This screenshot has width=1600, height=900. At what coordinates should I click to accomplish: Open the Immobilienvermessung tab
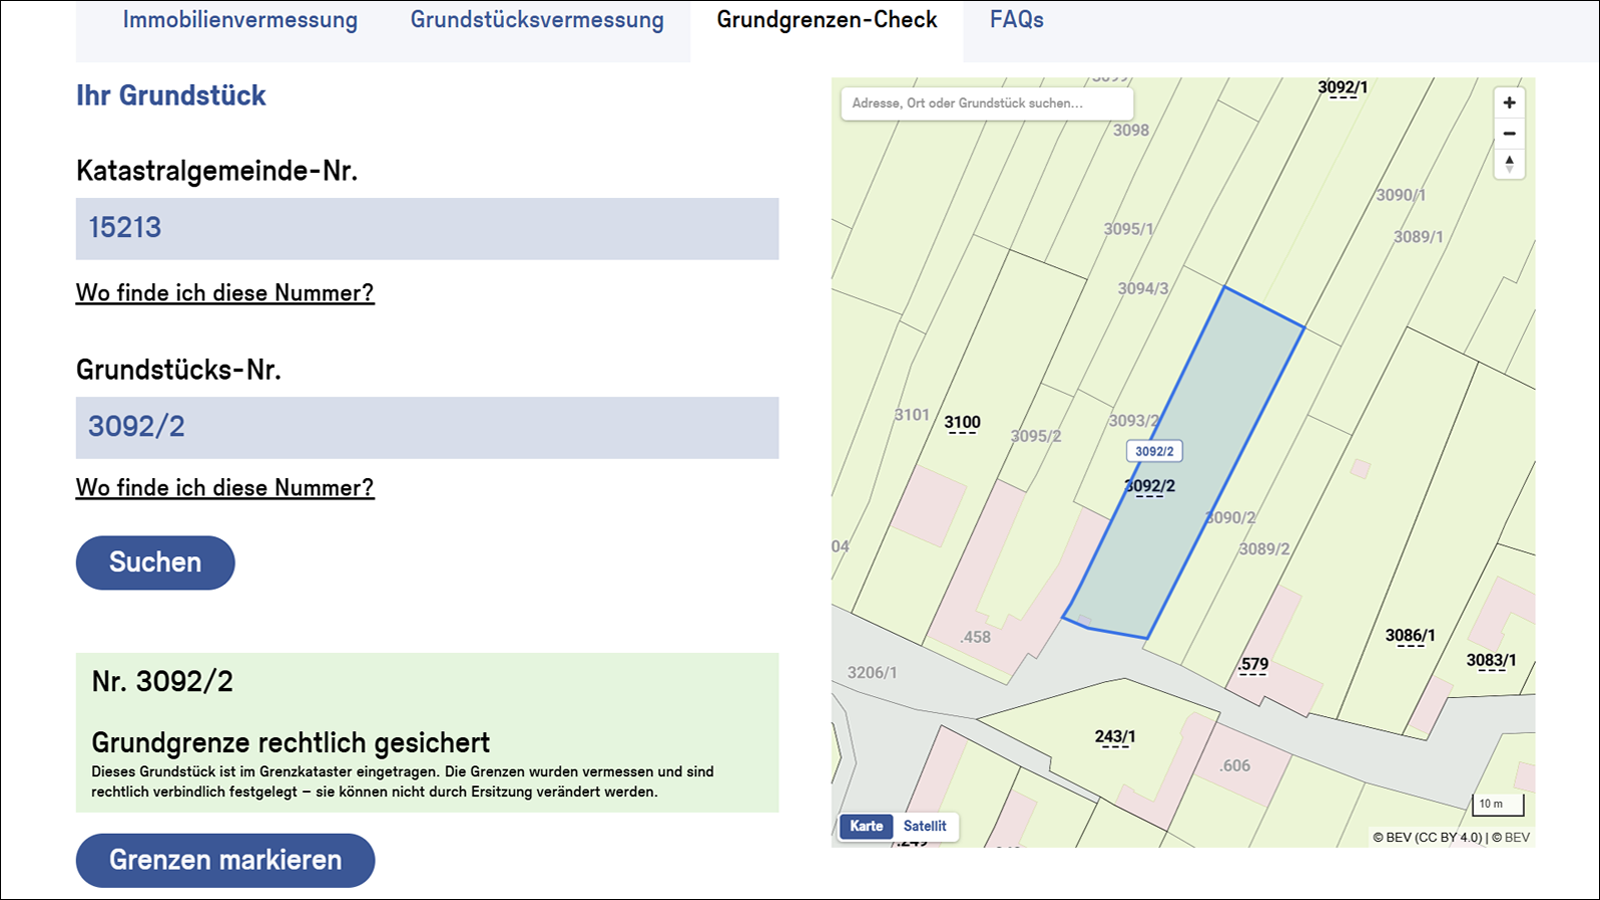[x=240, y=20]
